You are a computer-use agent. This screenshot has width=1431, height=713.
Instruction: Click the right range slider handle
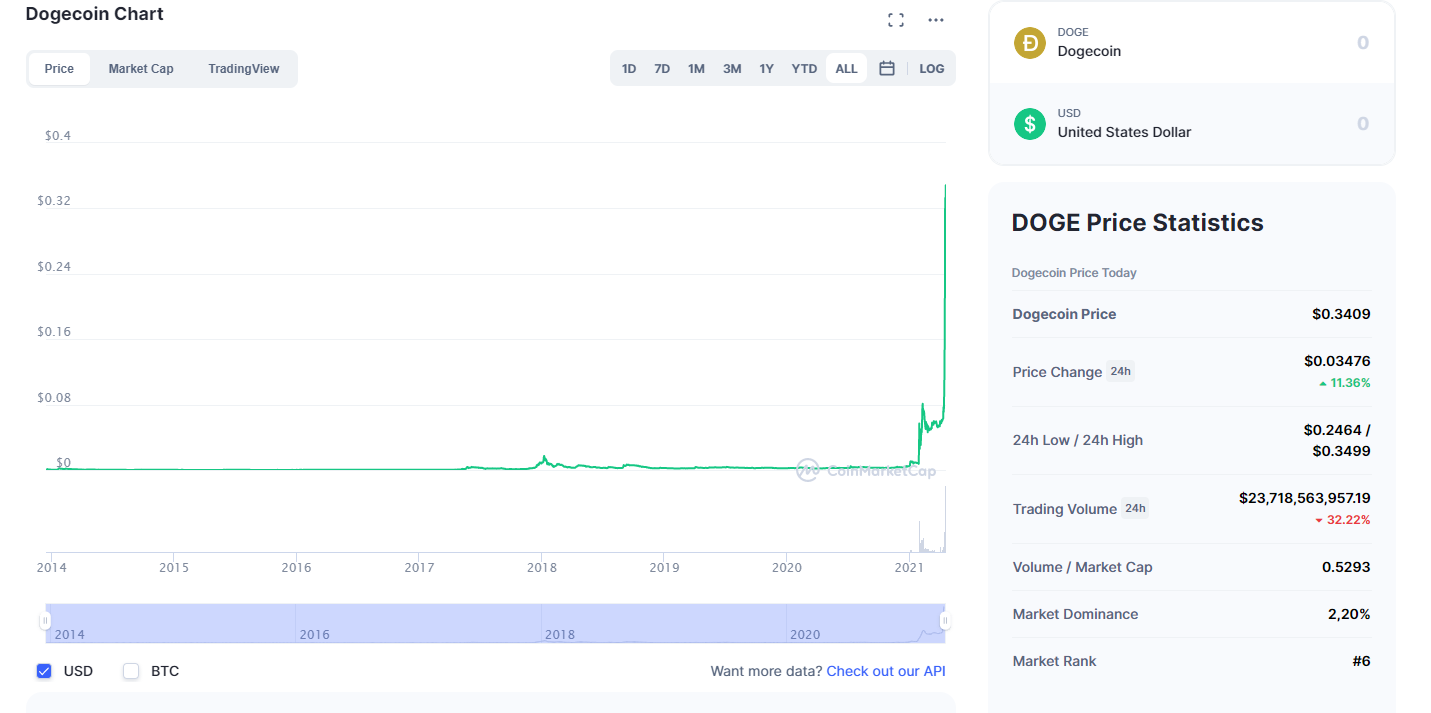(x=945, y=621)
